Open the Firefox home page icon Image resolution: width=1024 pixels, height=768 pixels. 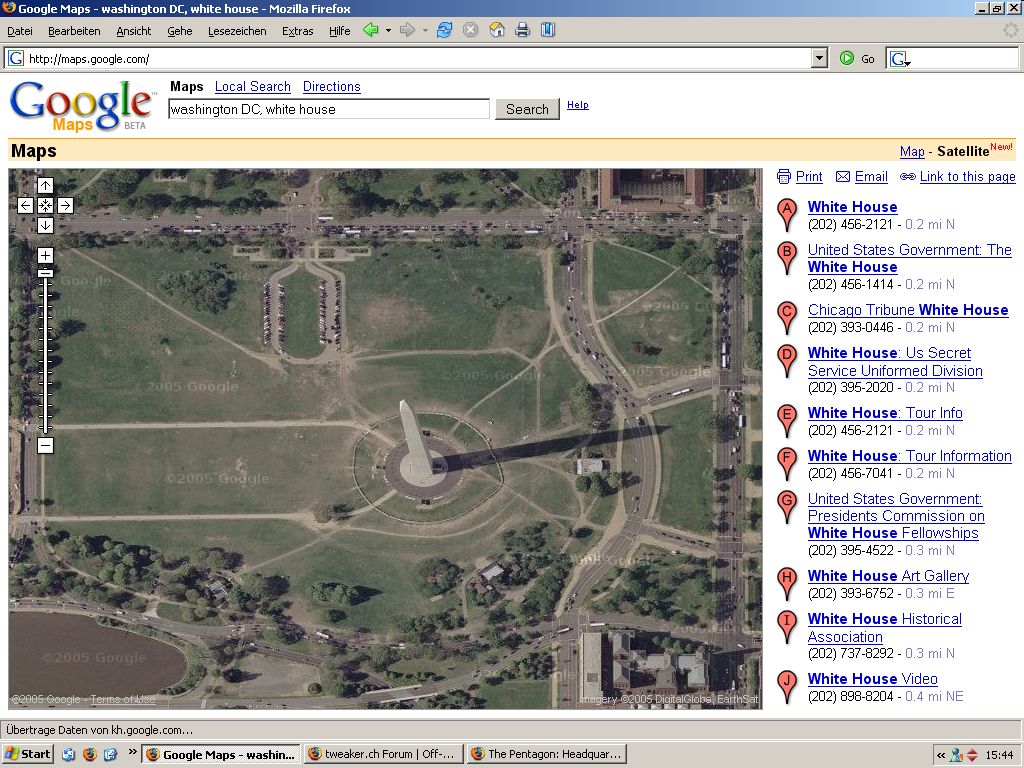[x=497, y=30]
